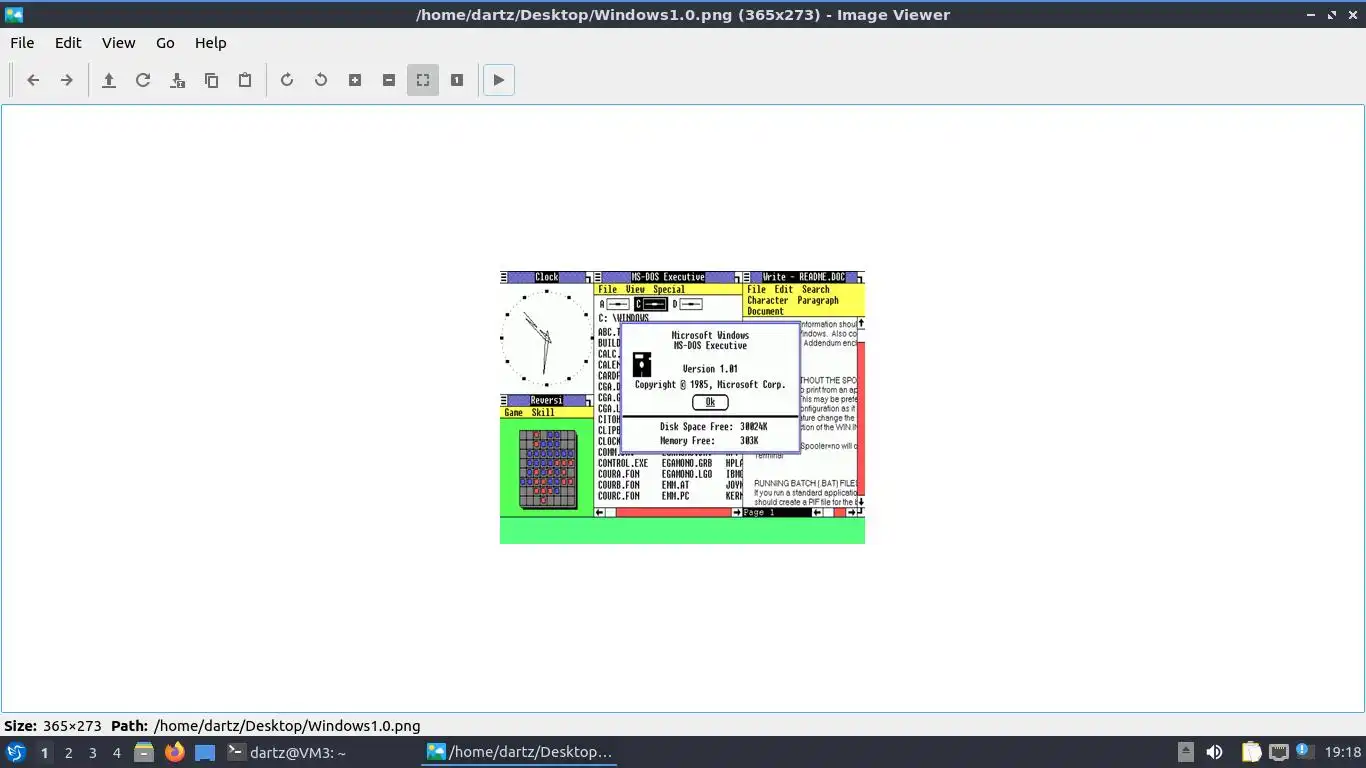Click the notification tray icon
This screenshot has height=768, width=1366.
tap(1303, 751)
